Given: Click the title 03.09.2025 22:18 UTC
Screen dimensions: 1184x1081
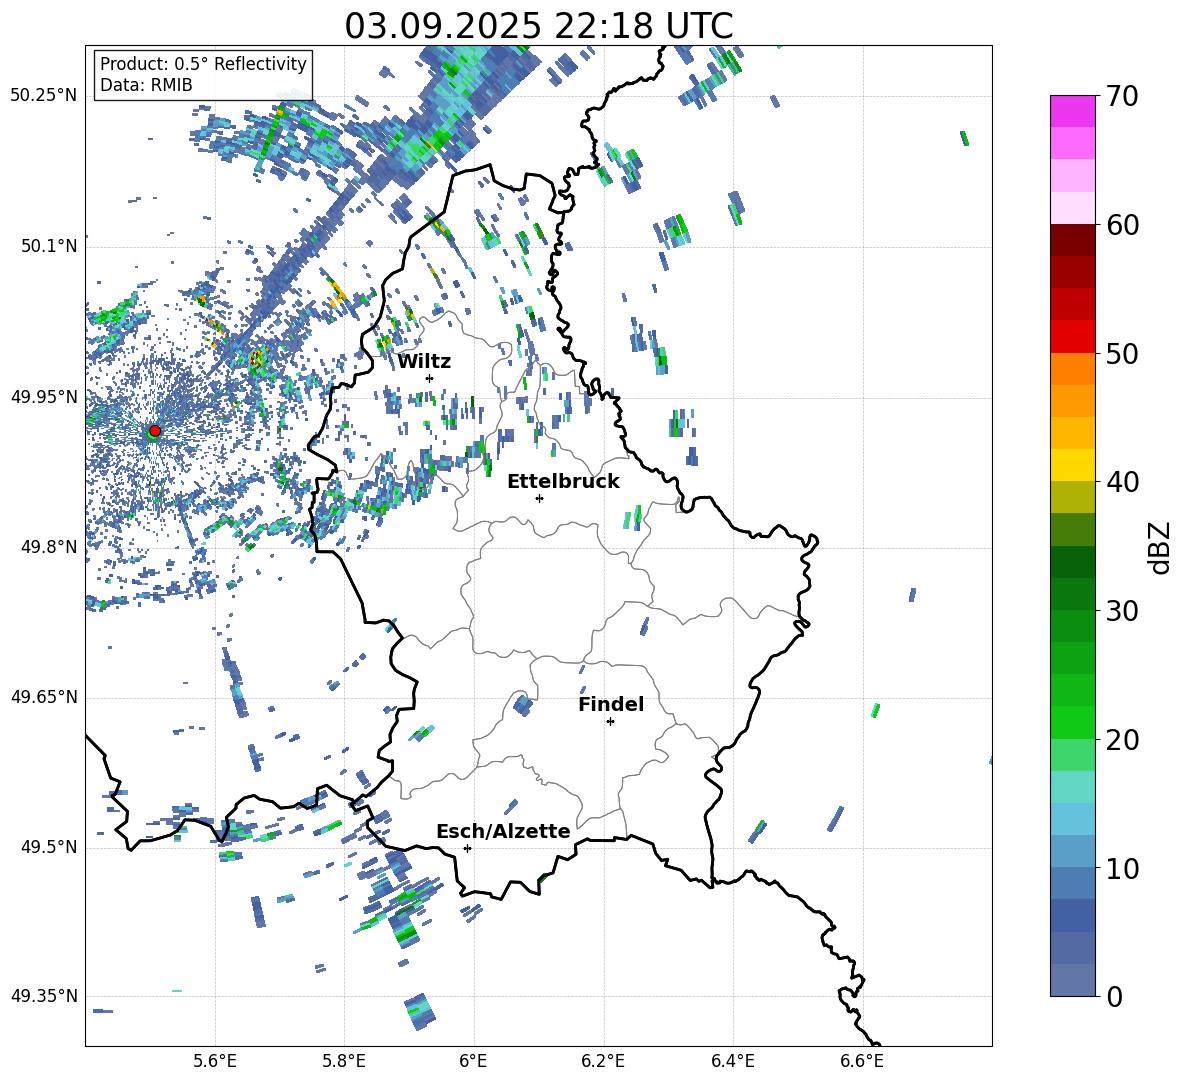Looking at the screenshot, I should tap(539, 26).
